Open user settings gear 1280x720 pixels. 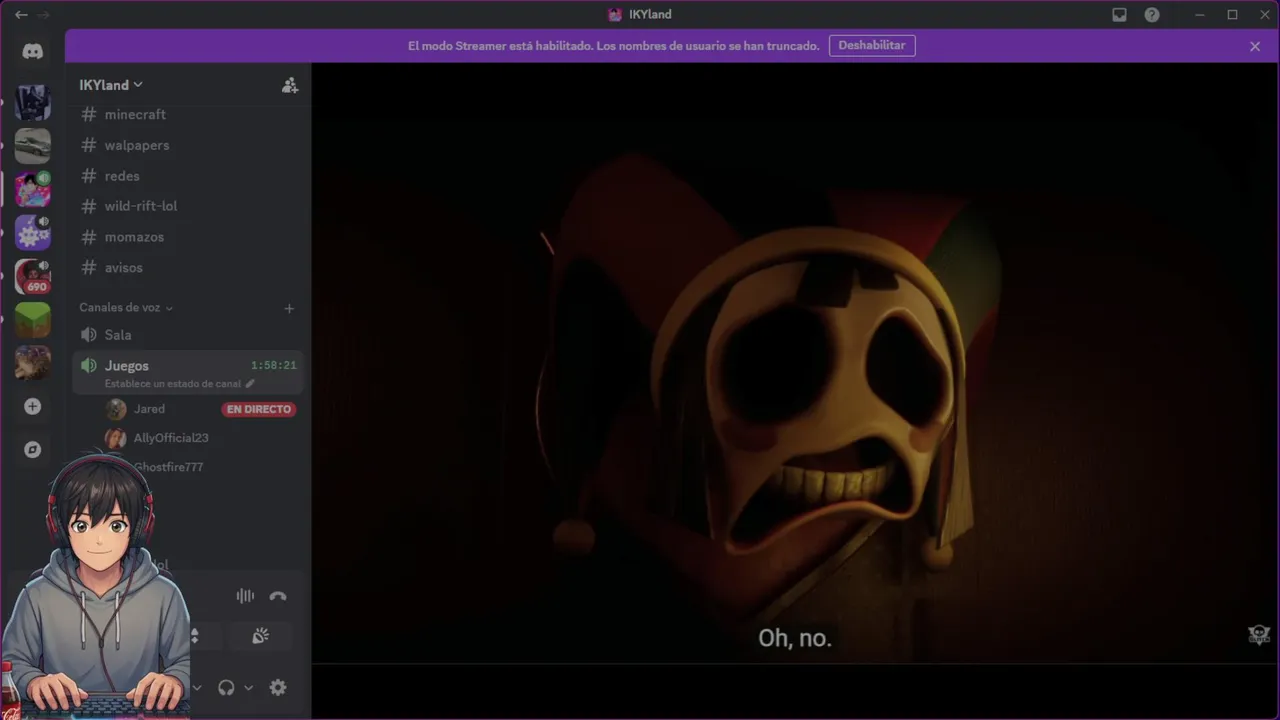click(x=278, y=687)
